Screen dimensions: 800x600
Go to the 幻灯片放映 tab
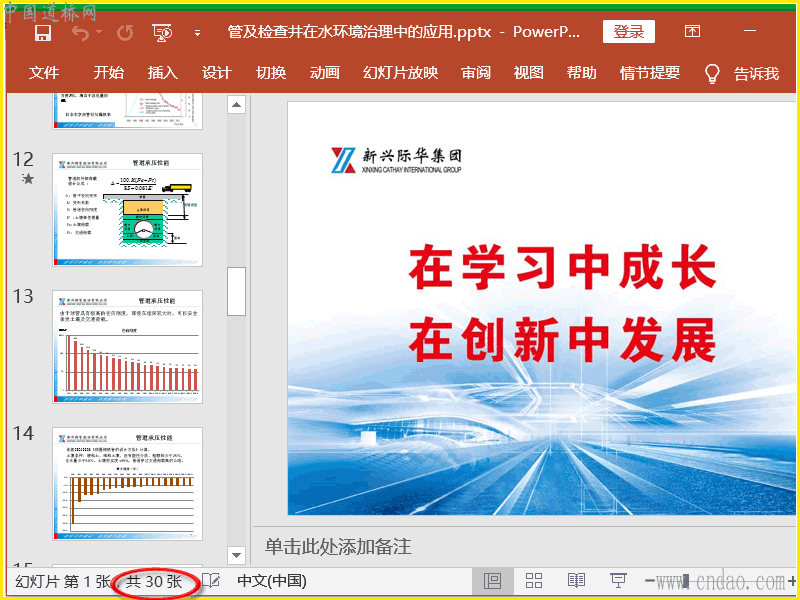[401, 73]
